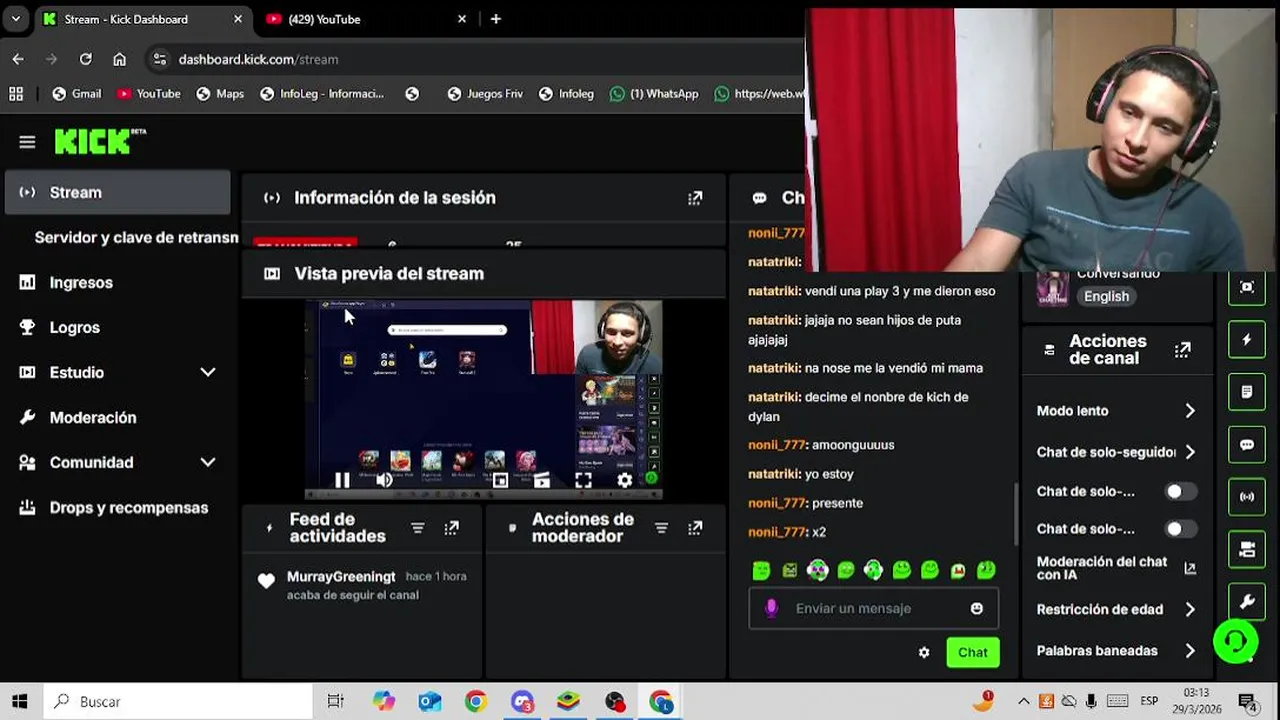The image size is (1280, 720).
Task: Open Chat de solo-seguidores options
Action: click(1116, 452)
